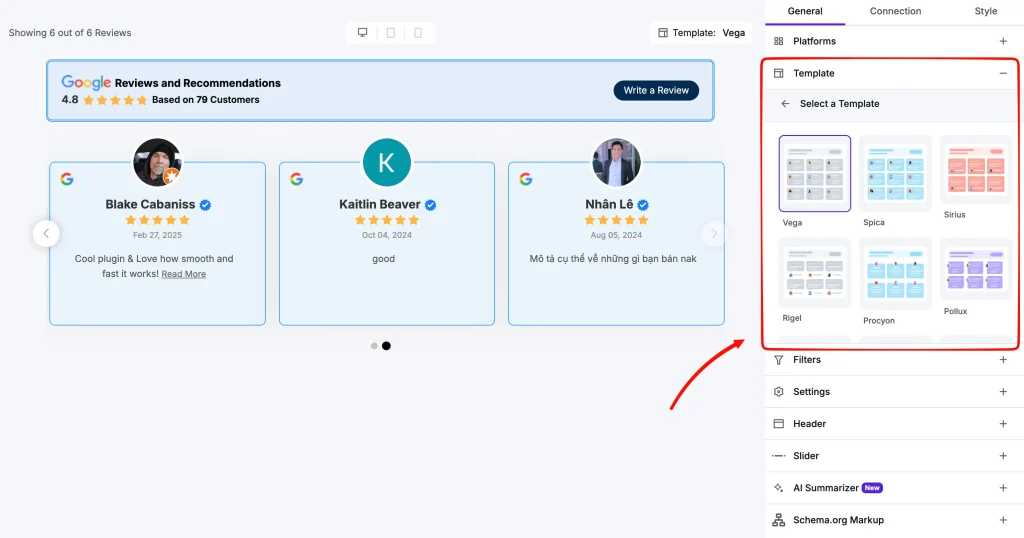This screenshot has width=1024, height=538.
Task: Expand the Settings section
Action: (x=1003, y=392)
